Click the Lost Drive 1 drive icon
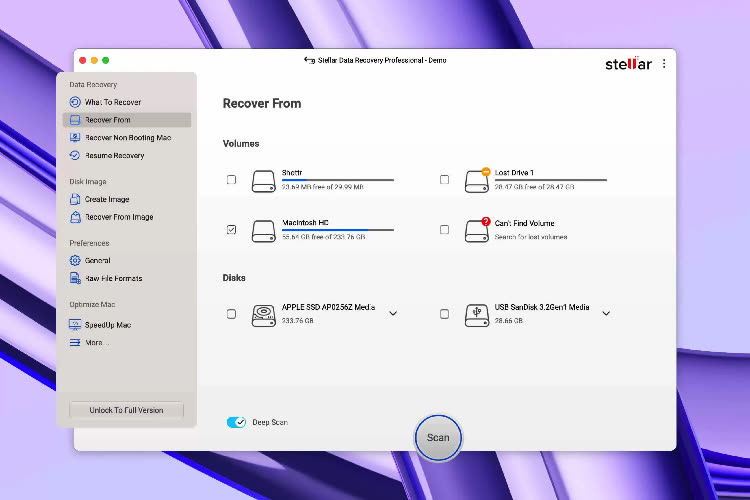The width and height of the screenshot is (750, 500). (x=477, y=180)
